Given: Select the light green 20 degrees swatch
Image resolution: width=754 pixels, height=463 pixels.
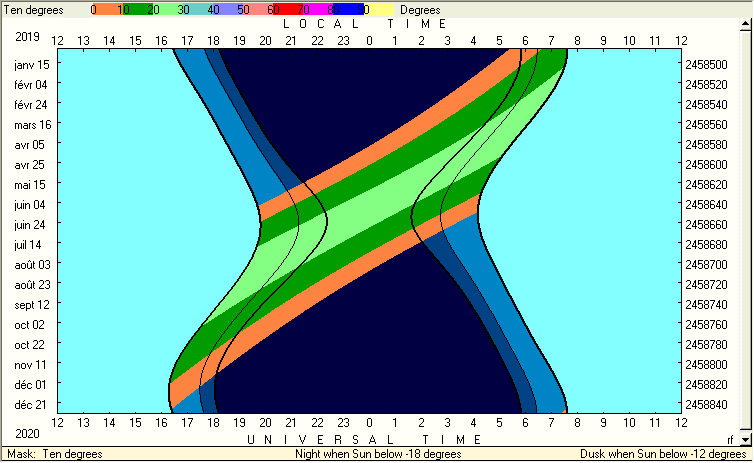Looking at the screenshot, I should [167, 10].
